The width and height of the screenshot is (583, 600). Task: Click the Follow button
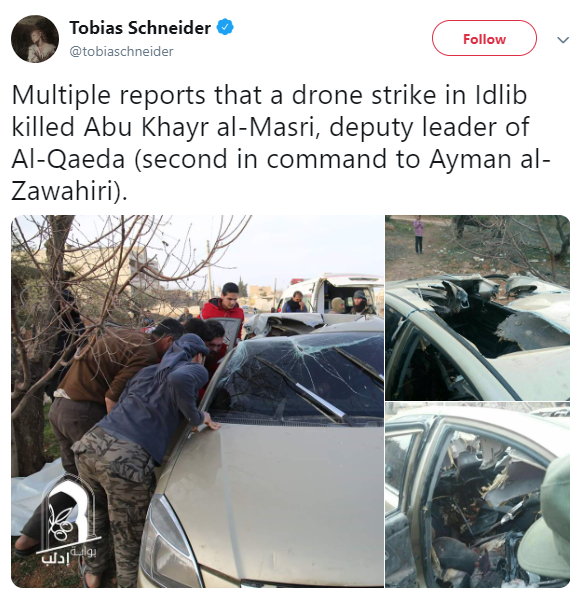point(484,38)
